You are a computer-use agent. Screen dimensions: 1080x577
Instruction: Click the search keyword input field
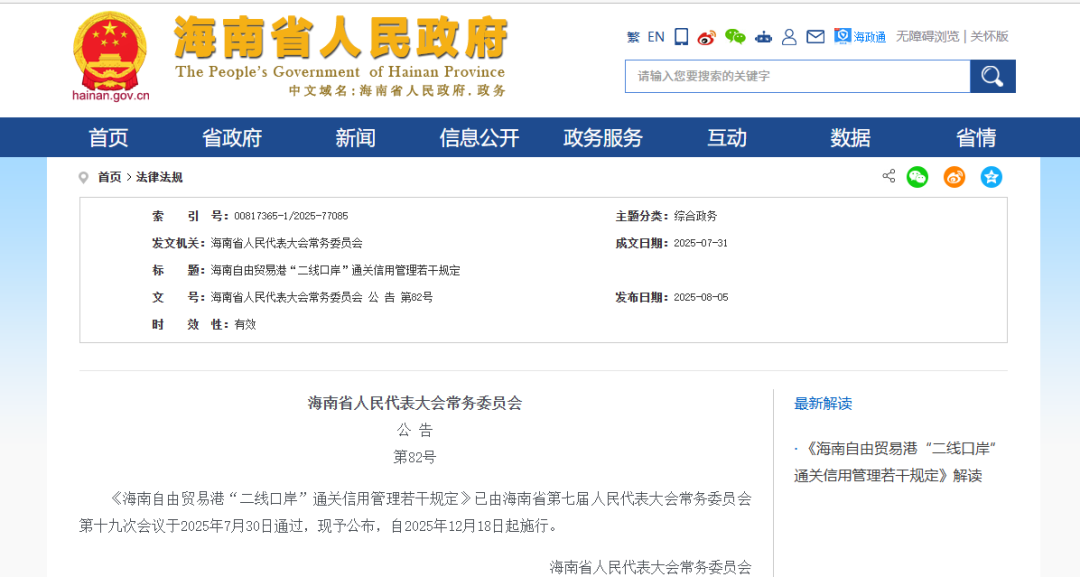click(795, 75)
